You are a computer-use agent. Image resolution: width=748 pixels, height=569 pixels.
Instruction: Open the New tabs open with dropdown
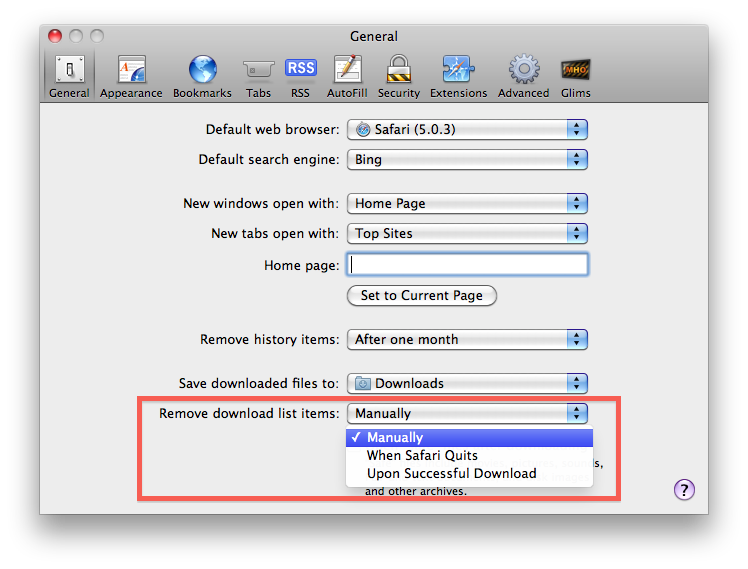[x=467, y=234]
